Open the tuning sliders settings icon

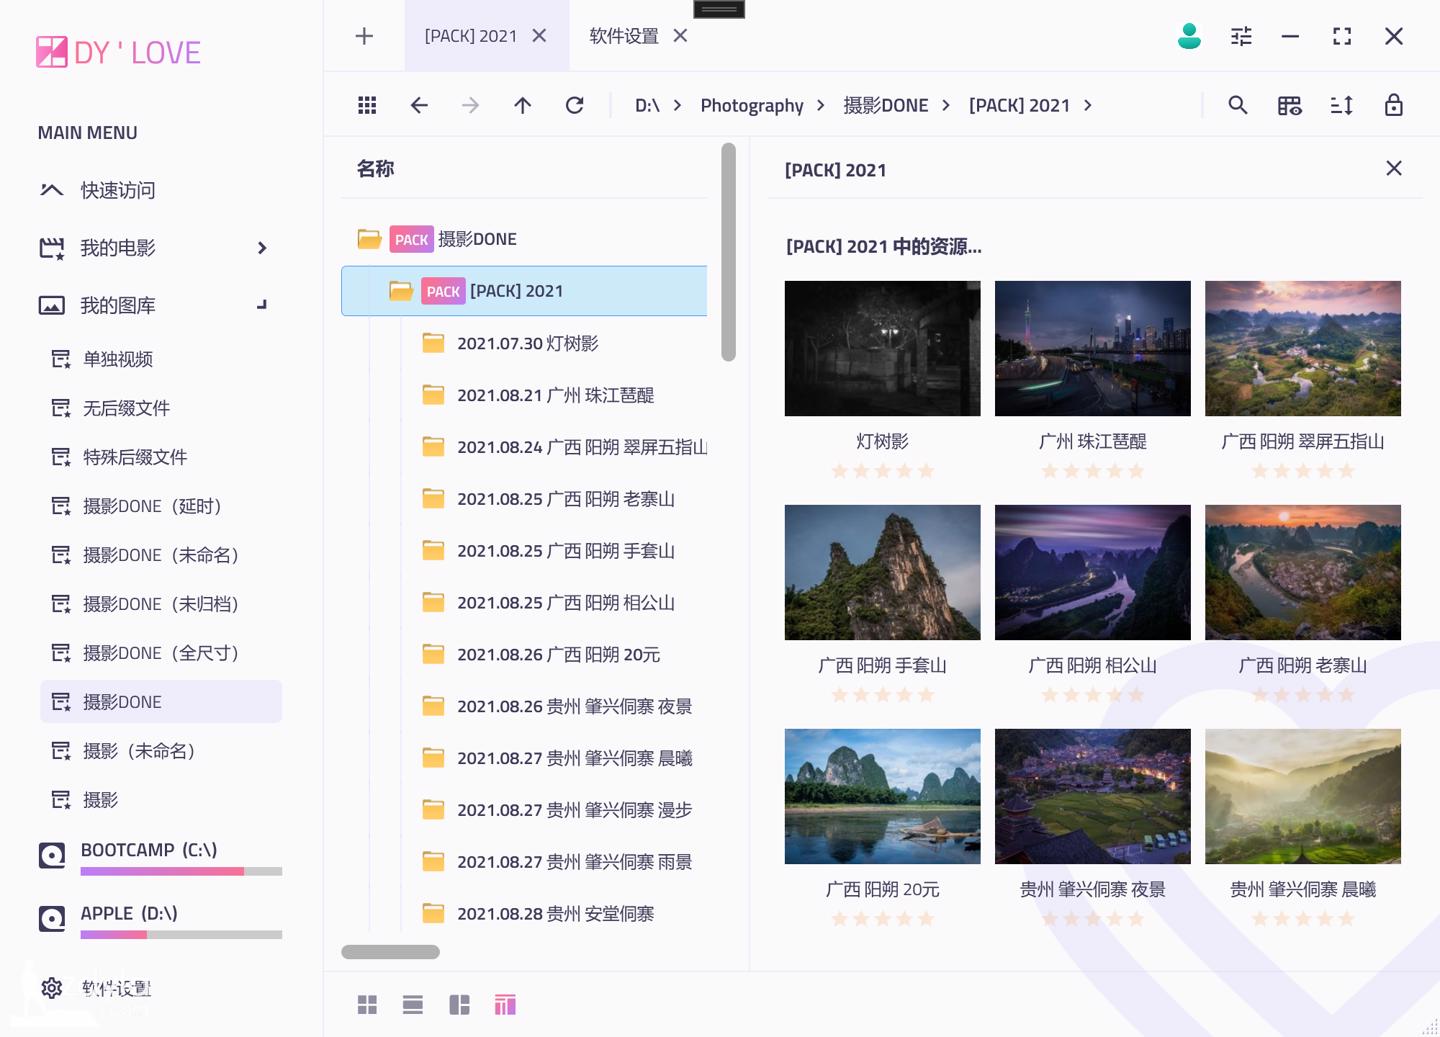click(x=1241, y=36)
